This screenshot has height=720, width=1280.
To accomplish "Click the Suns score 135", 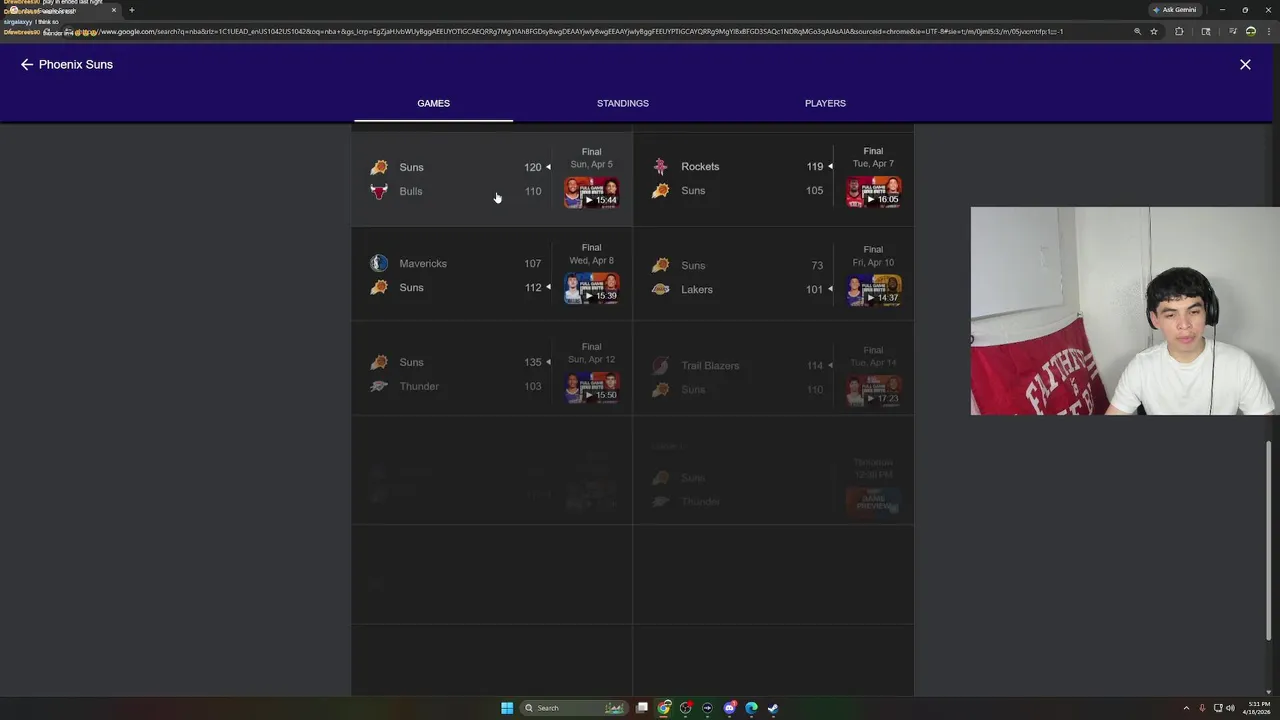I will 532,362.
